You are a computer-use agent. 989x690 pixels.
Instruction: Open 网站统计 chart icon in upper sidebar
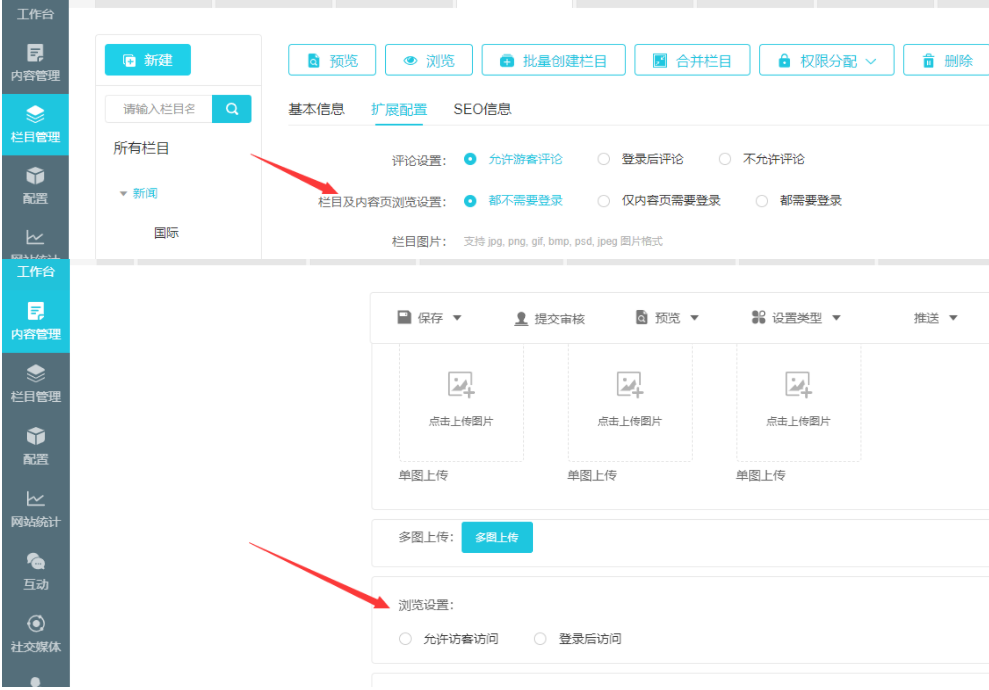[x=35, y=237]
